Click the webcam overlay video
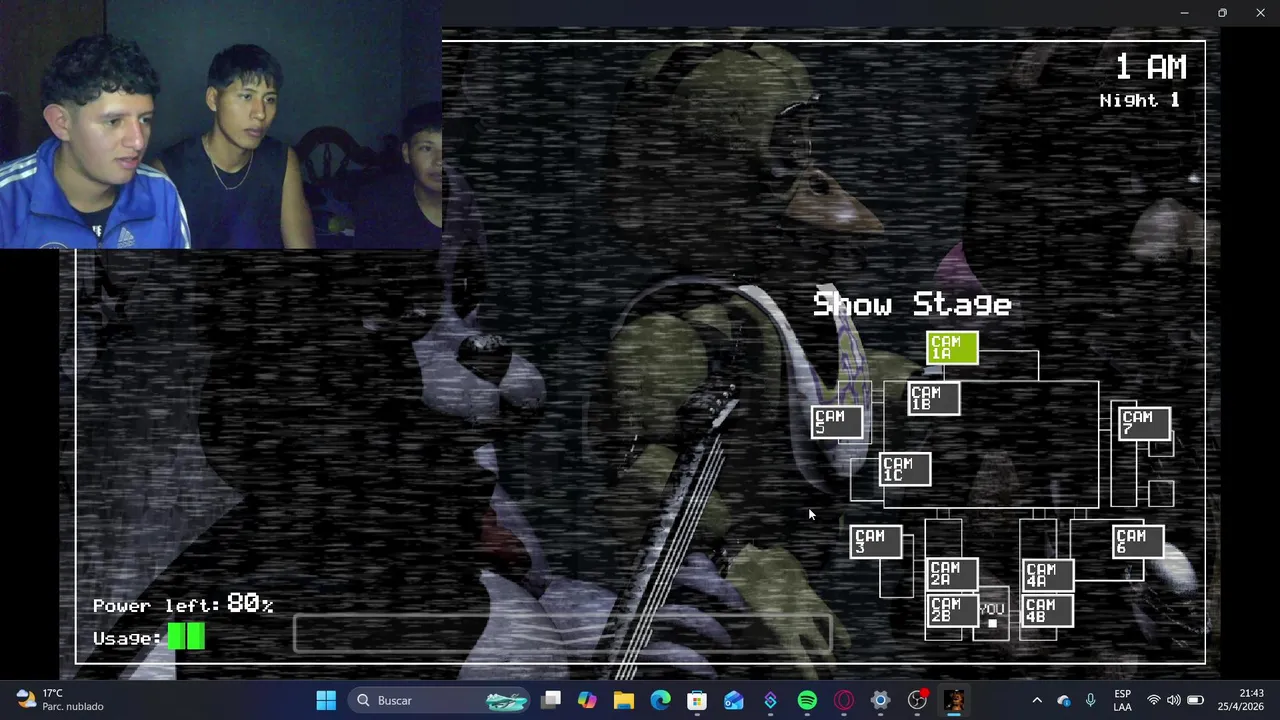Viewport: 1280px width, 720px height. (221, 124)
